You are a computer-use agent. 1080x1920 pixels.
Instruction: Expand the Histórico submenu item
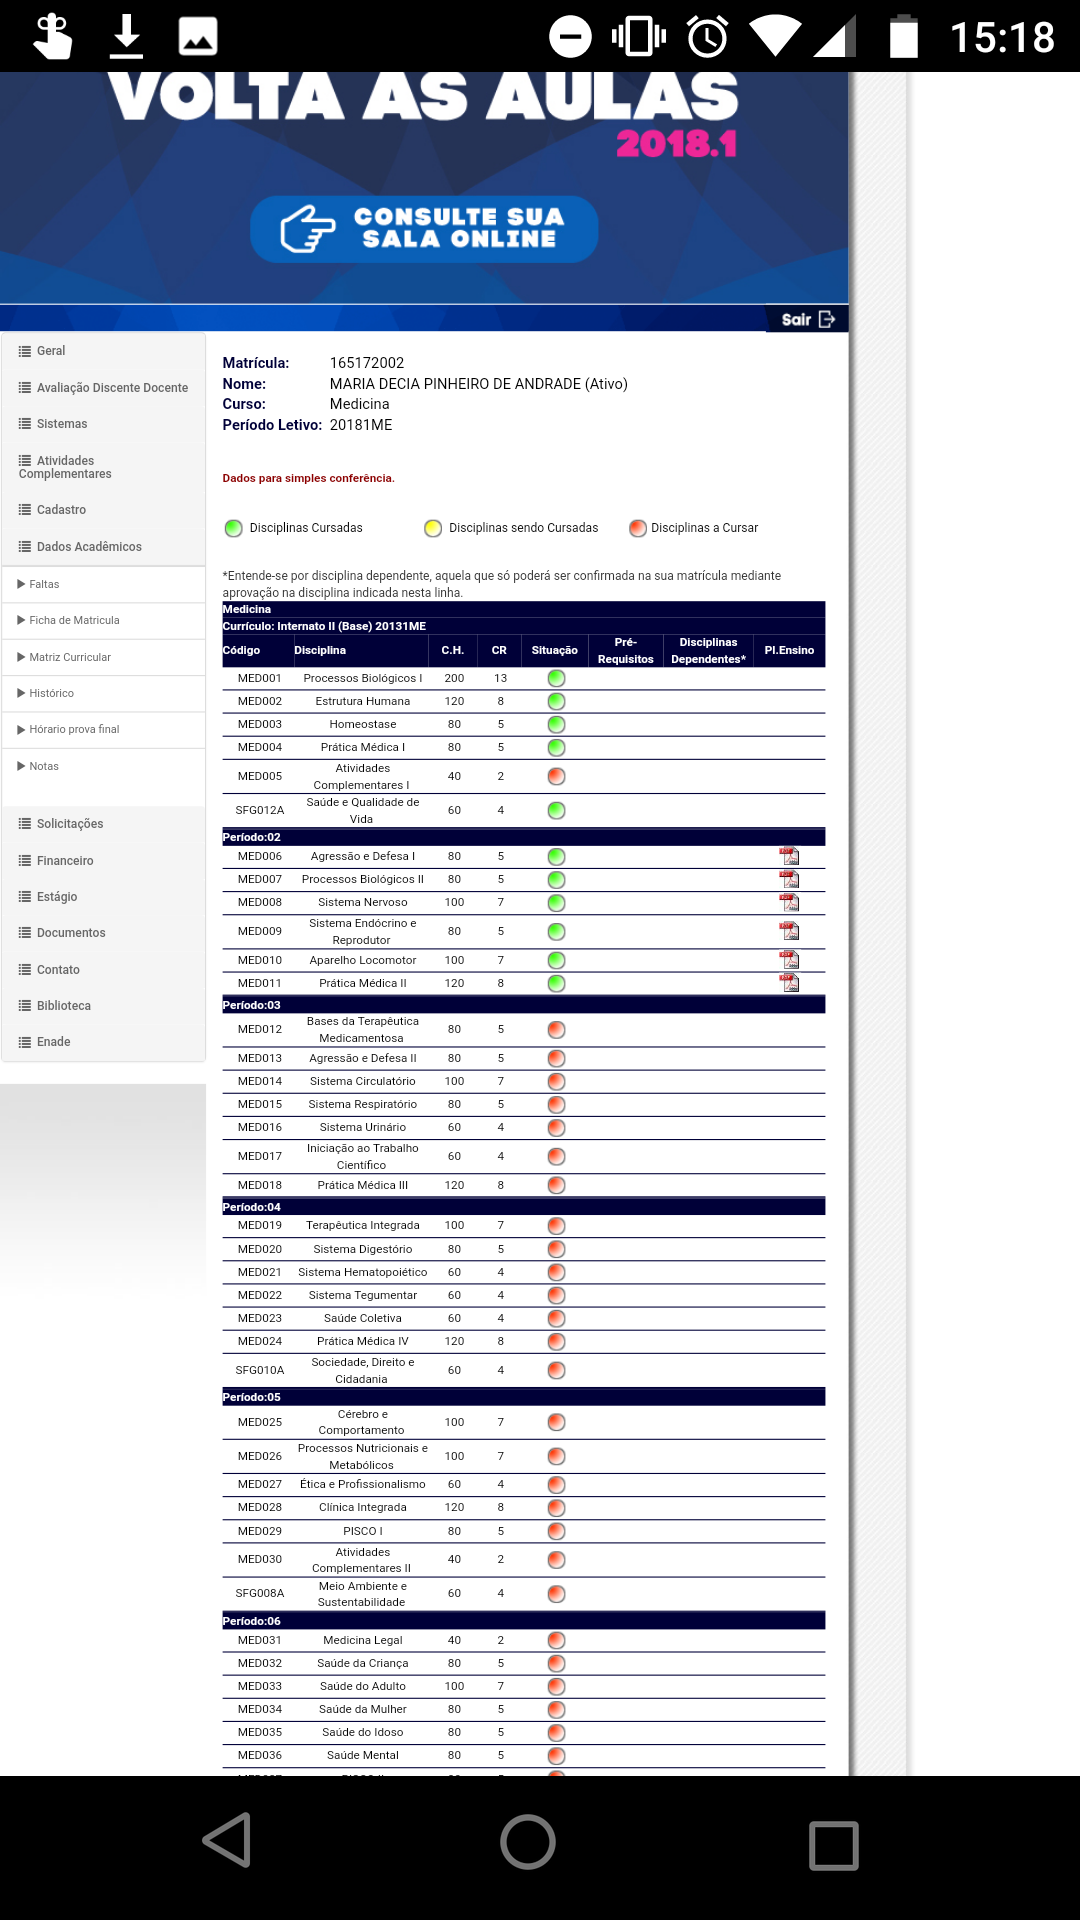click(x=51, y=693)
